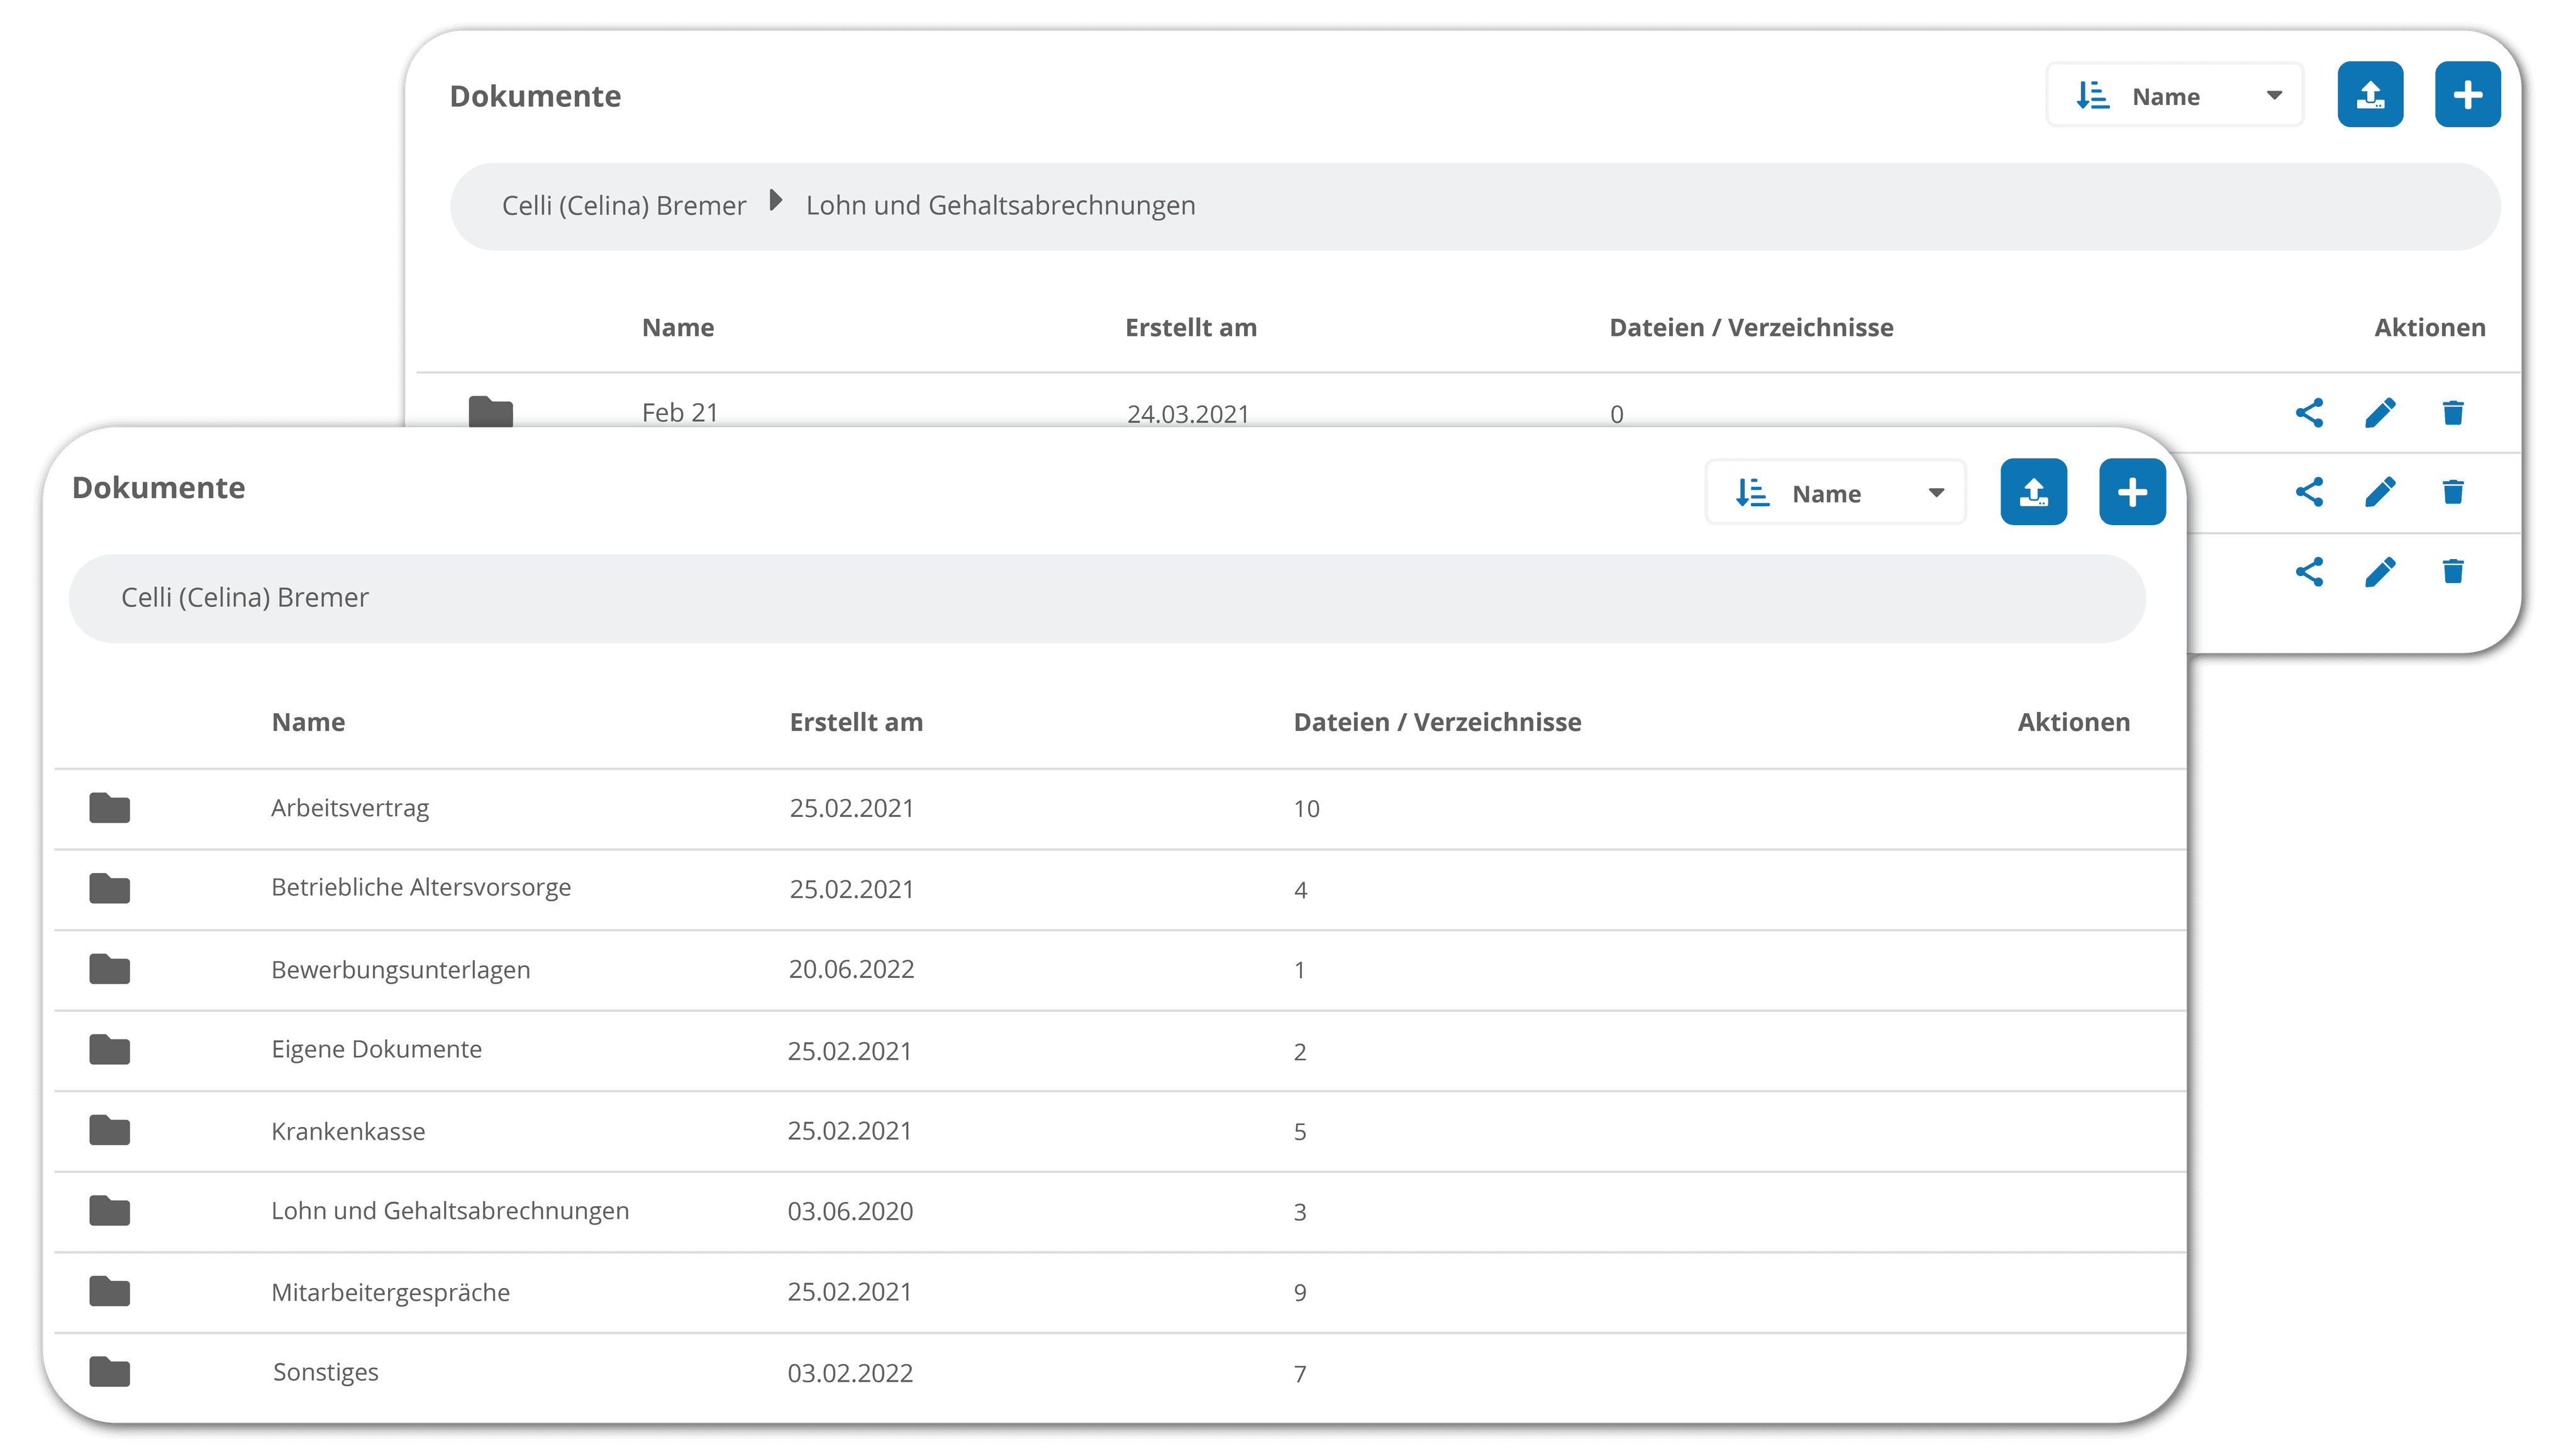The width and height of the screenshot is (2576, 1449).
Task: Click the upload button in the front Dokumente panel
Action: (2033, 492)
